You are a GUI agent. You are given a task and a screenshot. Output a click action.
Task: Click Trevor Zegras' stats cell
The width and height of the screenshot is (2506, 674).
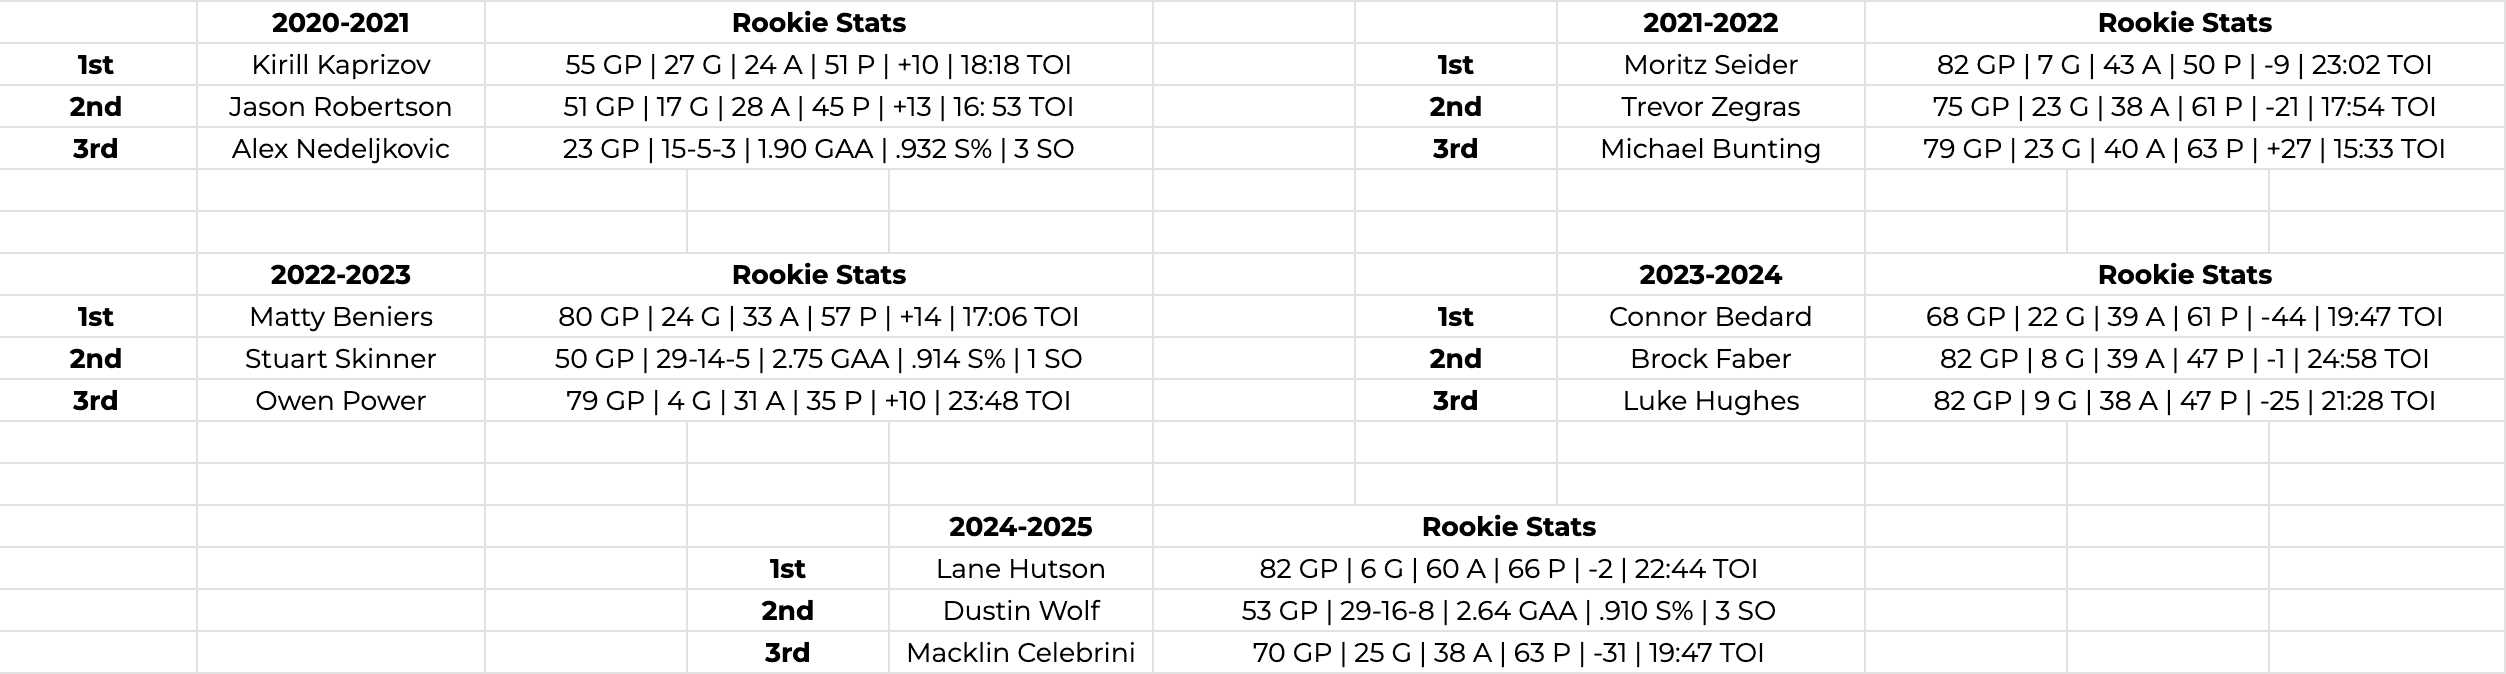point(2184,107)
